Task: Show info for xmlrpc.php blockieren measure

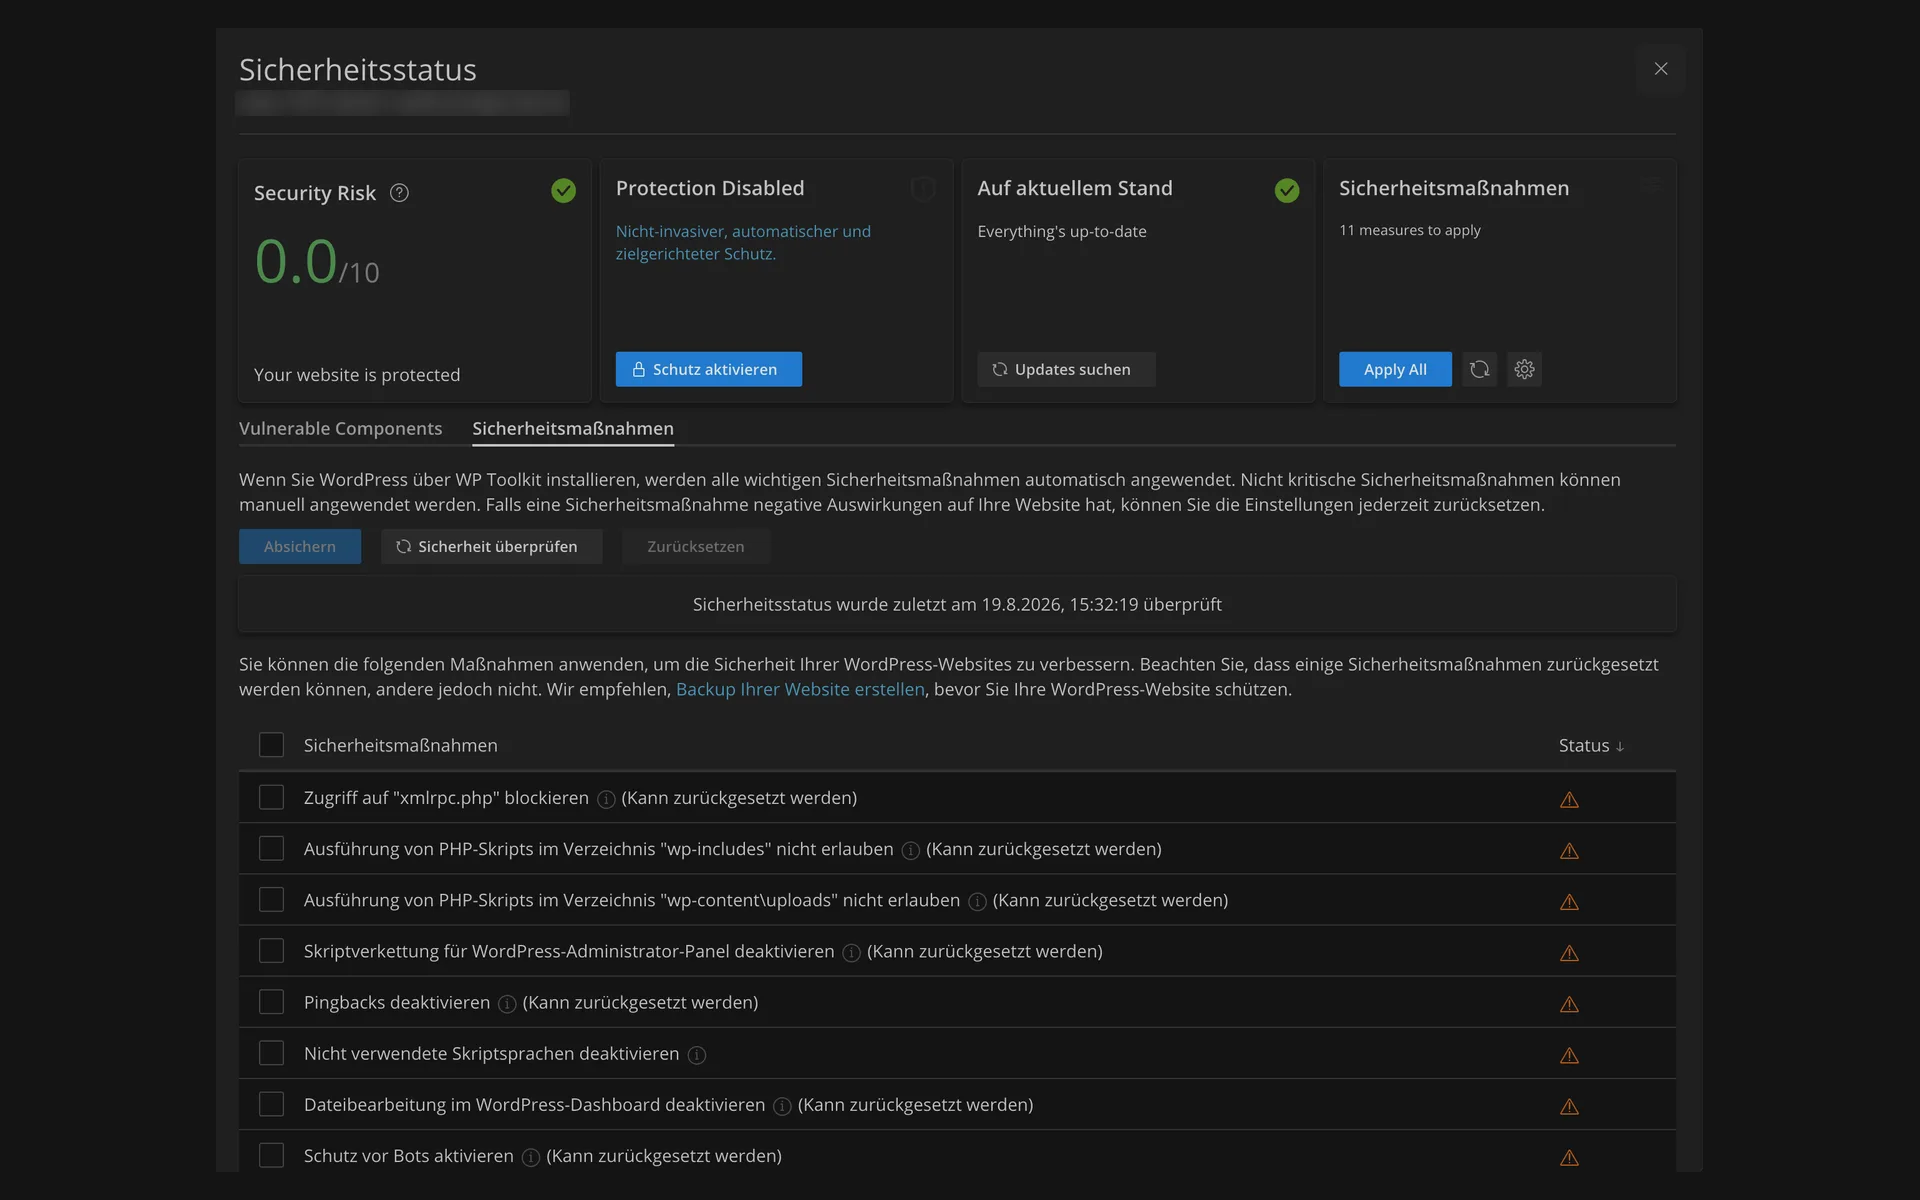Action: click(605, 799)
